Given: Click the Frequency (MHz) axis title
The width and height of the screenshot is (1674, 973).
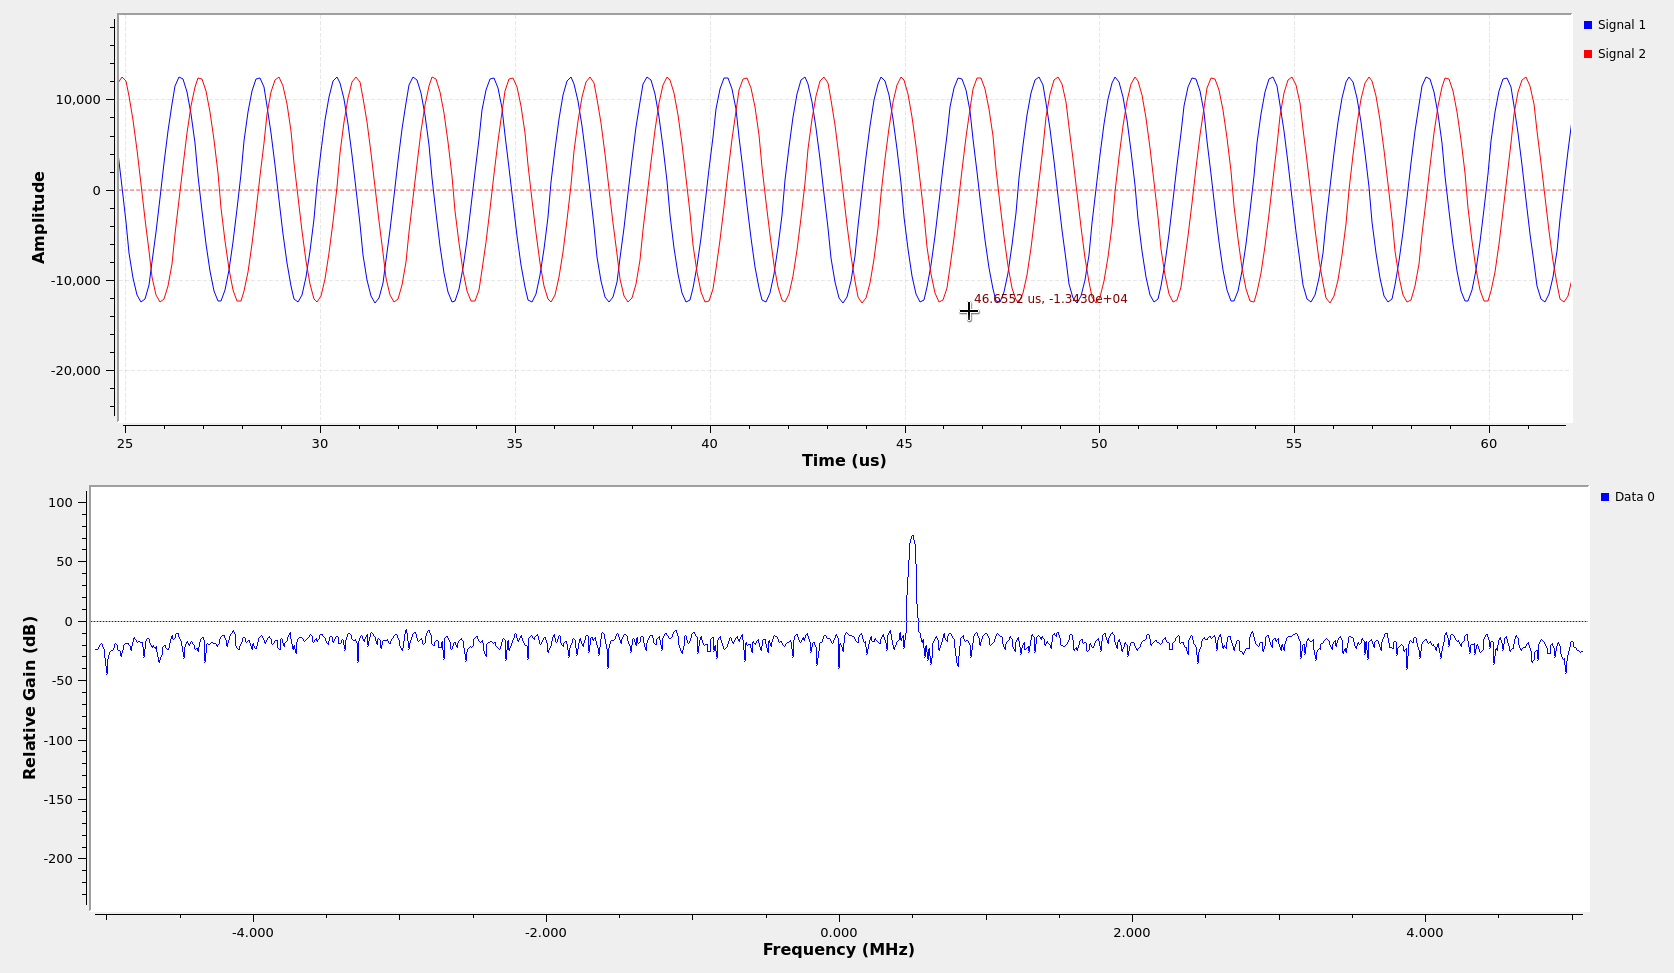Looking at the screenshot, I should pos(838,950).
